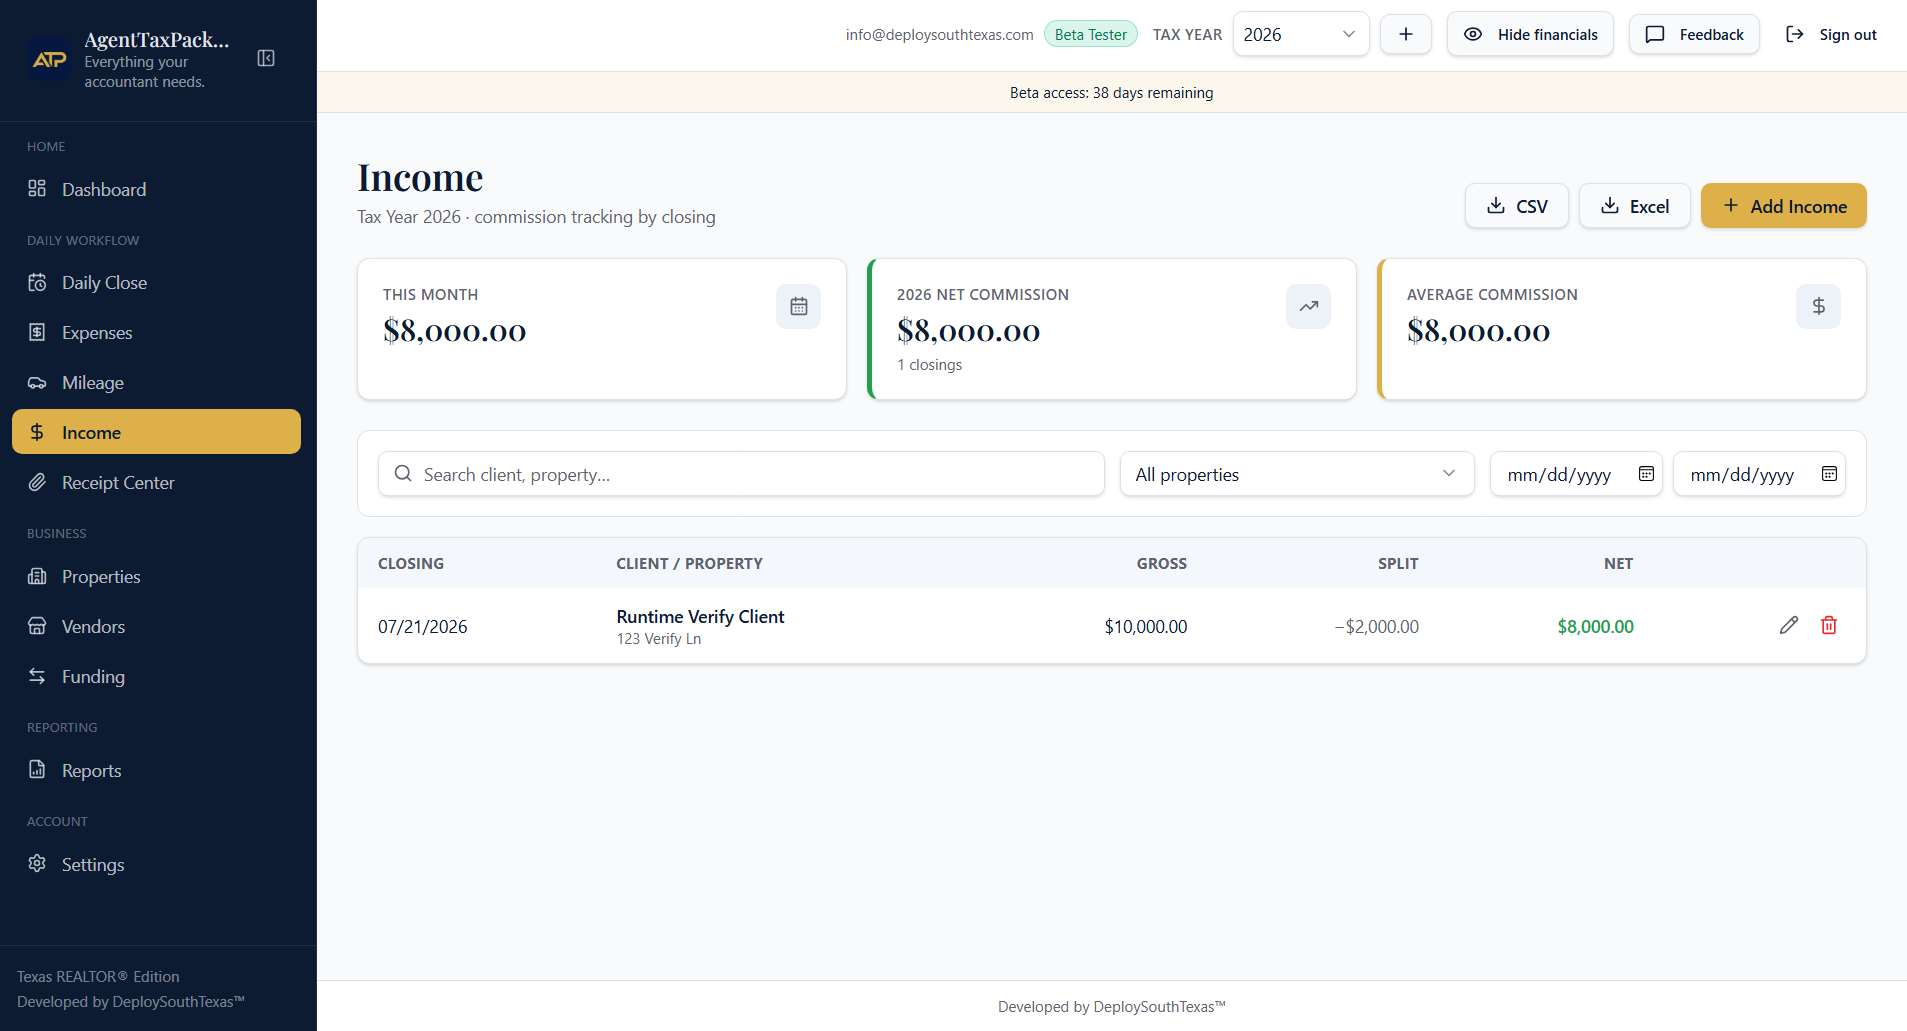Click the Expenses receipt icon
This screenshot has width=1907, height=1031.
pyautogui.click(x=37, y=332)
